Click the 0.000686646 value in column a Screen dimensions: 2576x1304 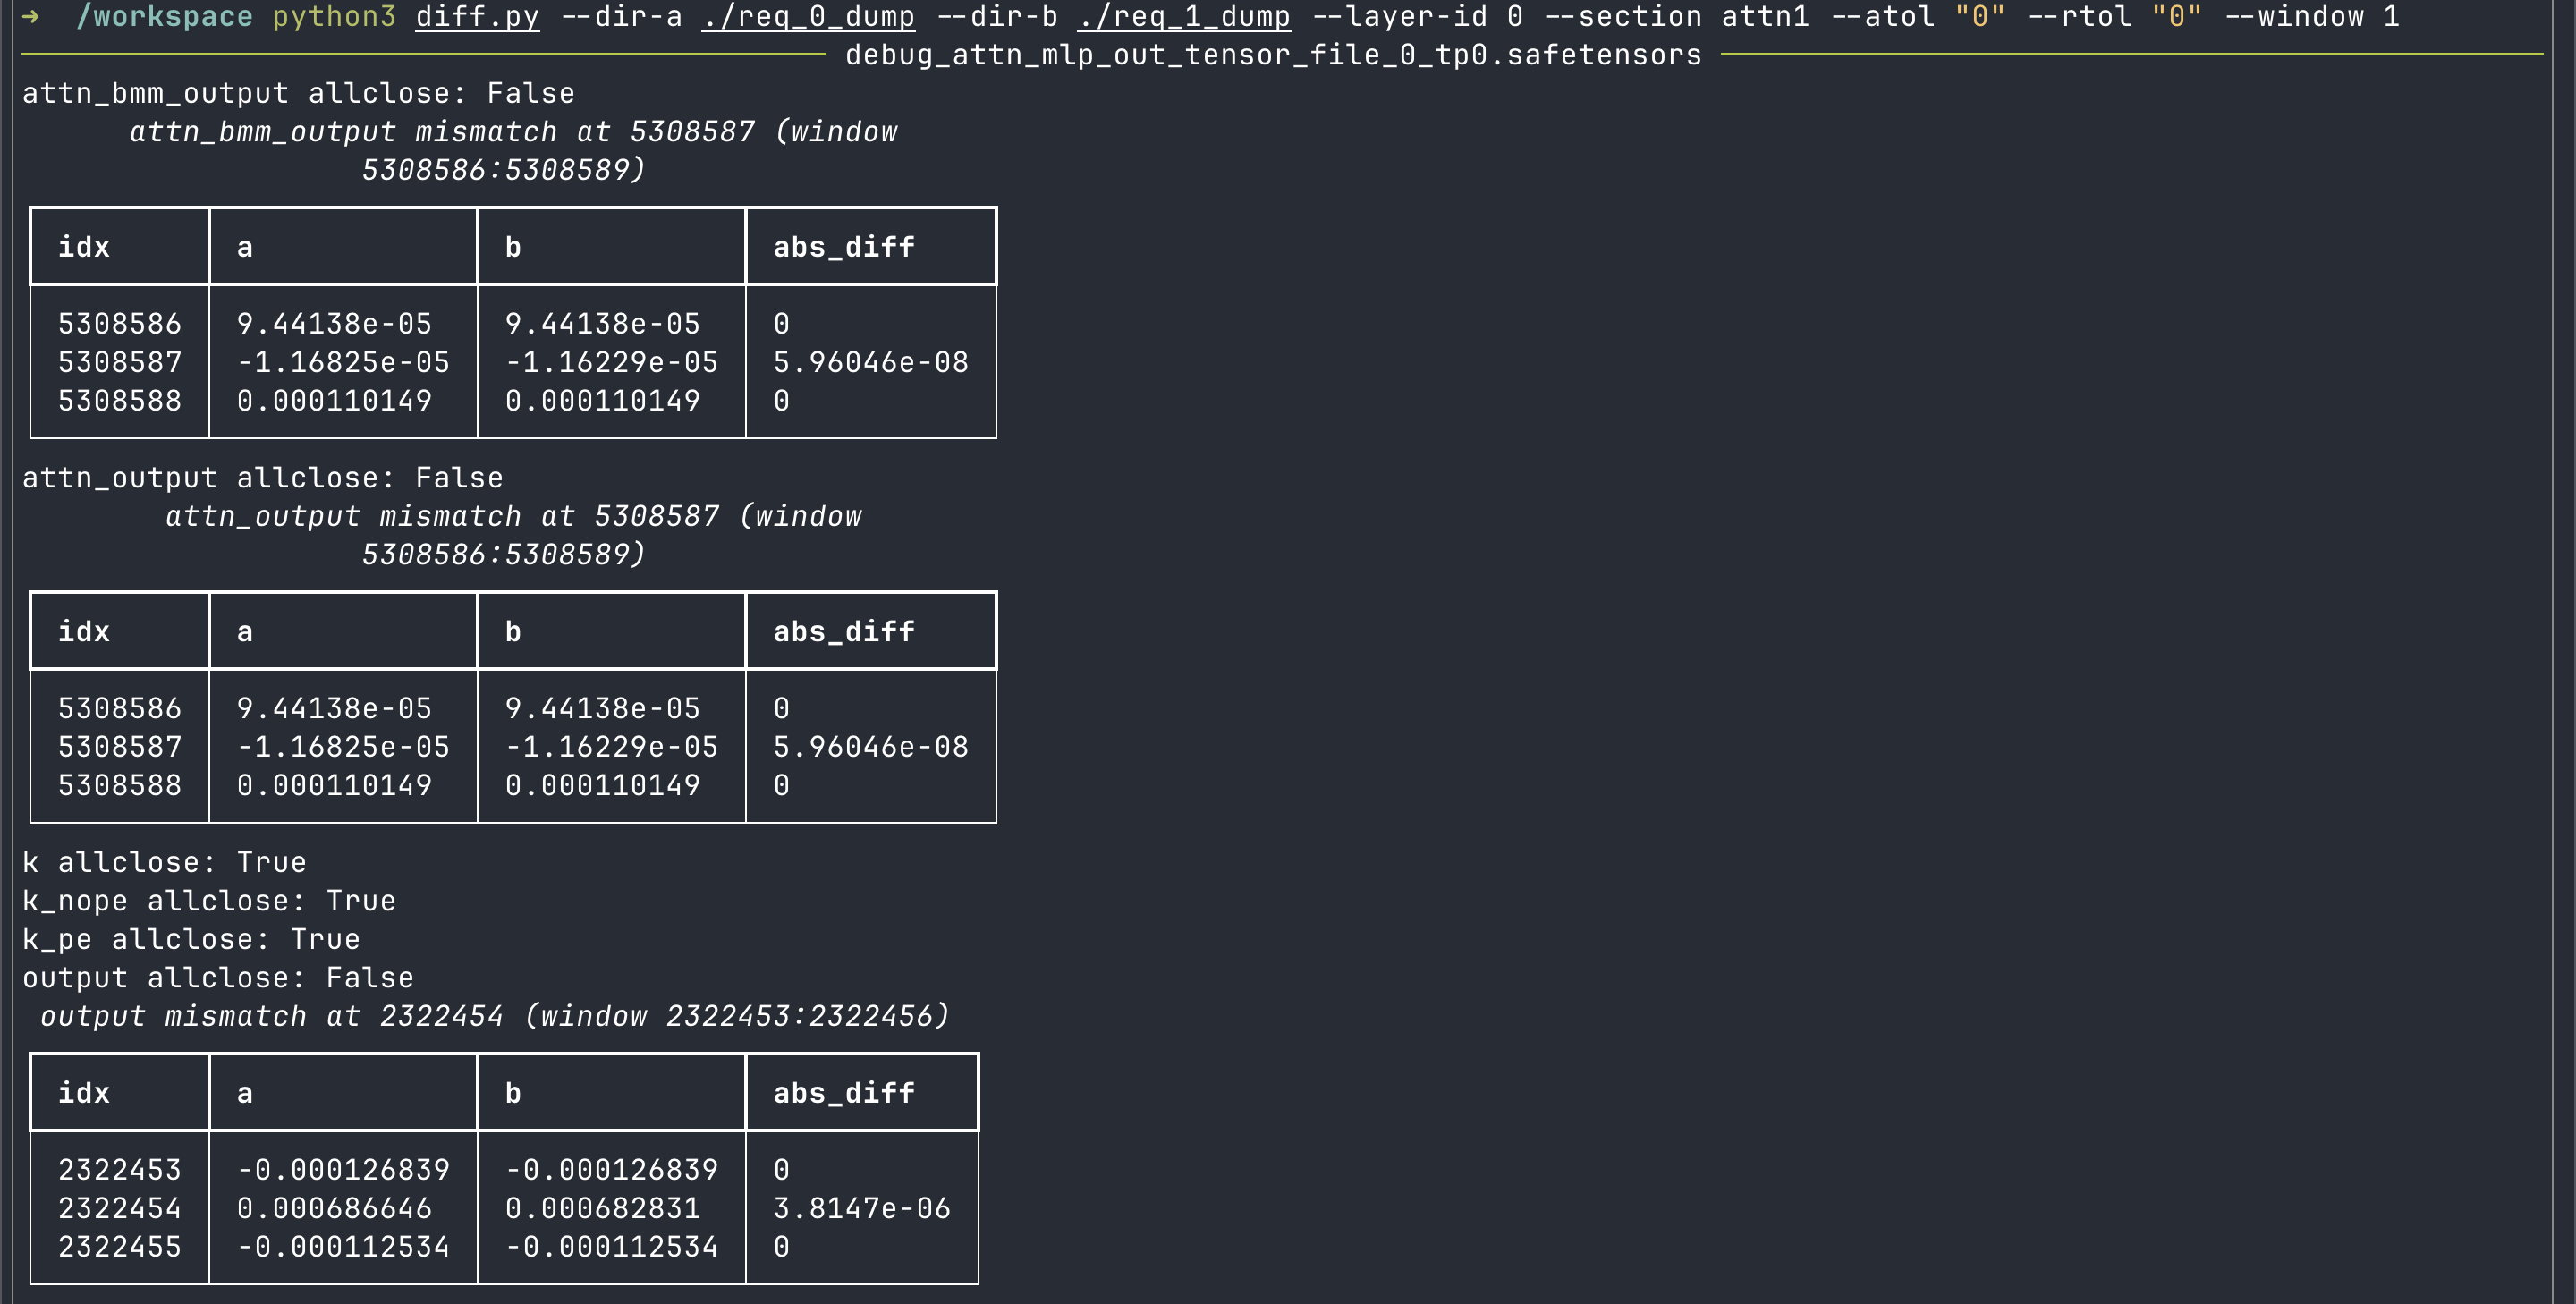click(x=334, y=1208)
